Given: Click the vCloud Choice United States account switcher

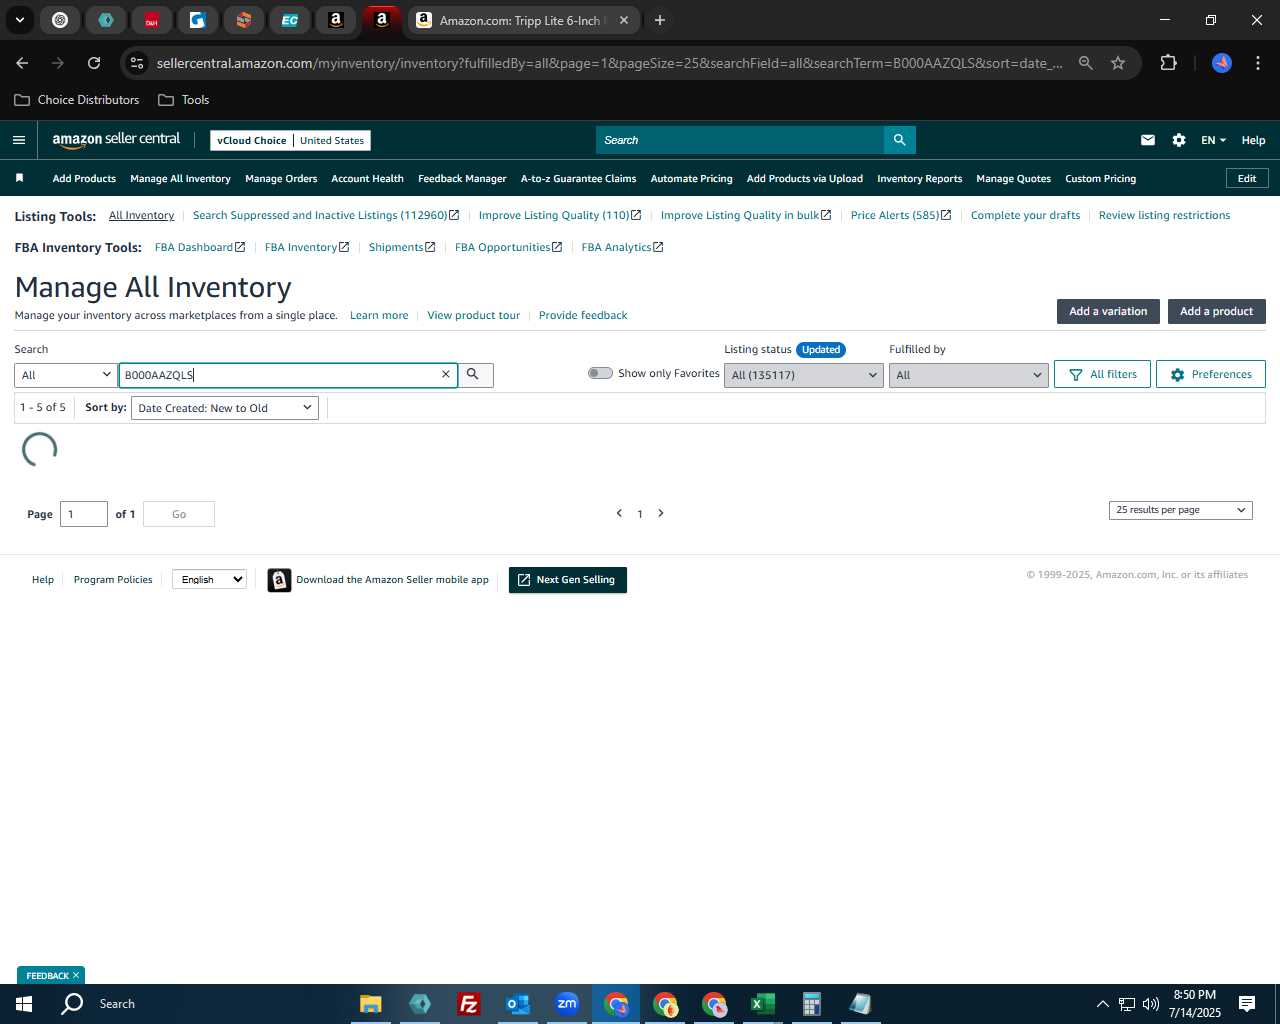Looking at the screenshot, I should pos(290,140).
